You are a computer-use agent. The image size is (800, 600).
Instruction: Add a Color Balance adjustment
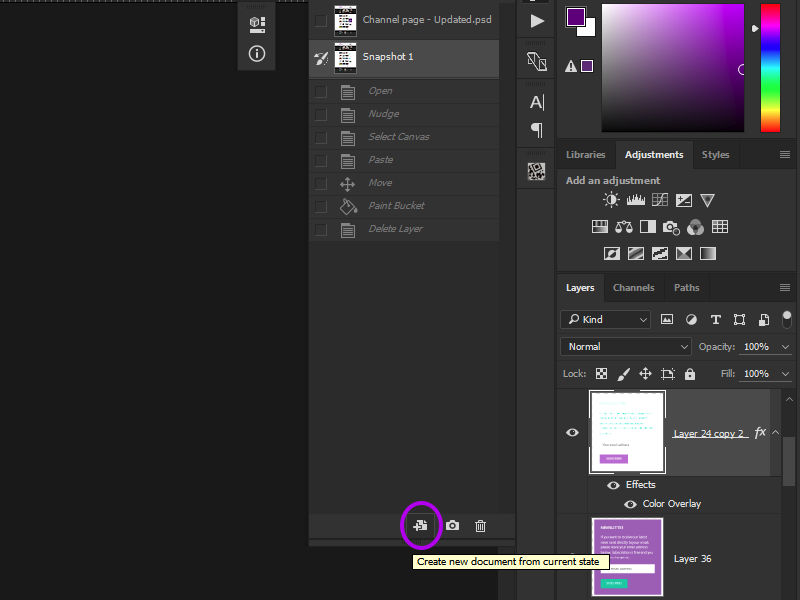click(623, 227)
